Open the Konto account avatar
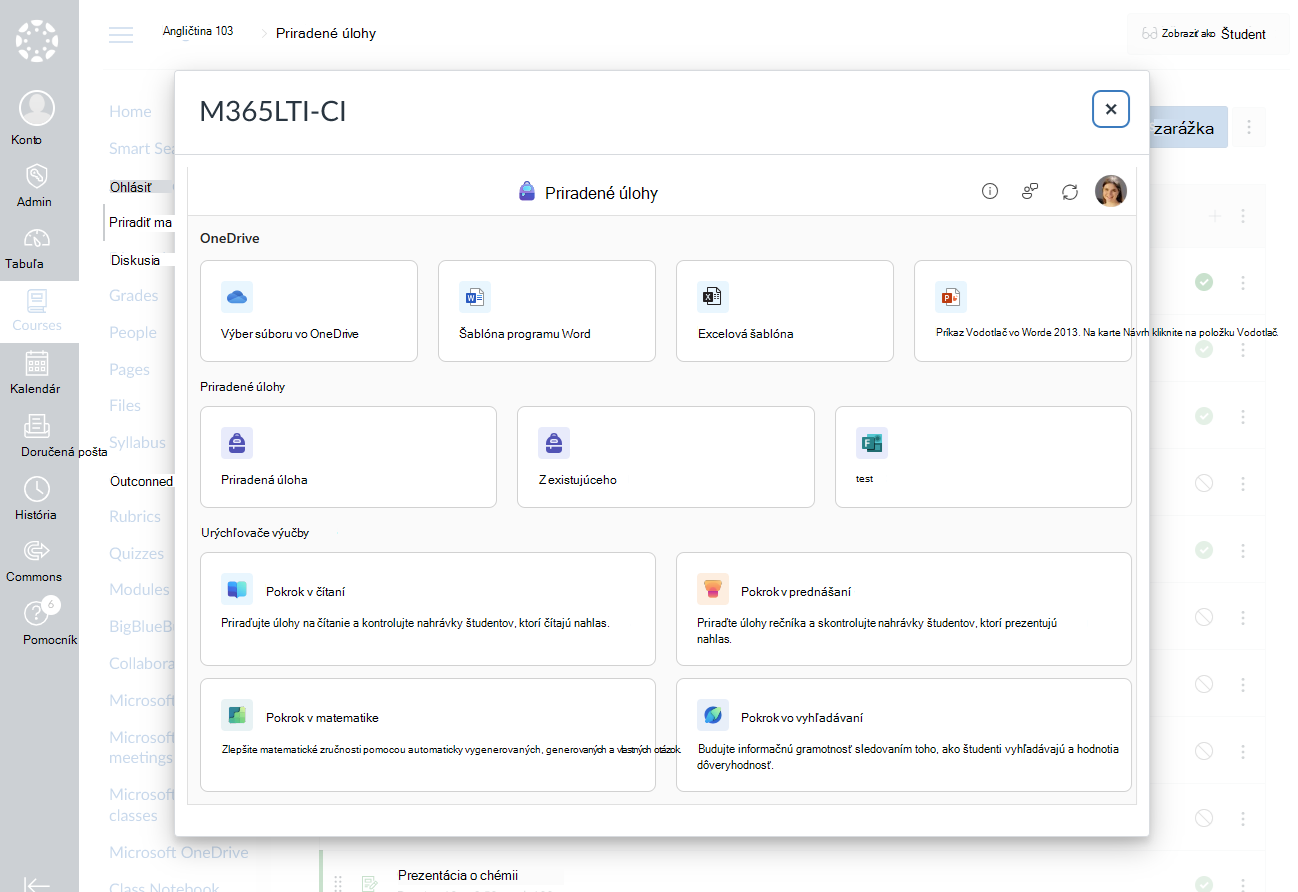 coord(37,108)
